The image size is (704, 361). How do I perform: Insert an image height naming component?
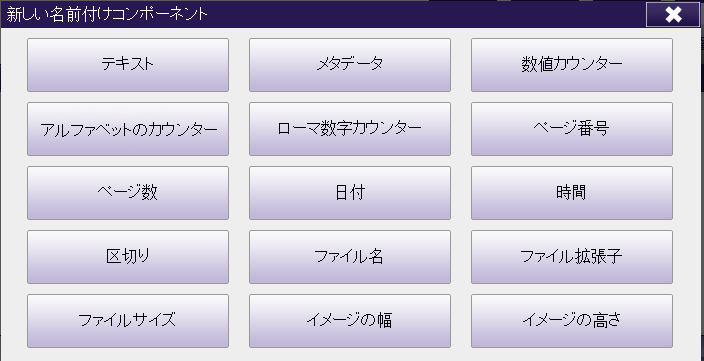(572, 321)
